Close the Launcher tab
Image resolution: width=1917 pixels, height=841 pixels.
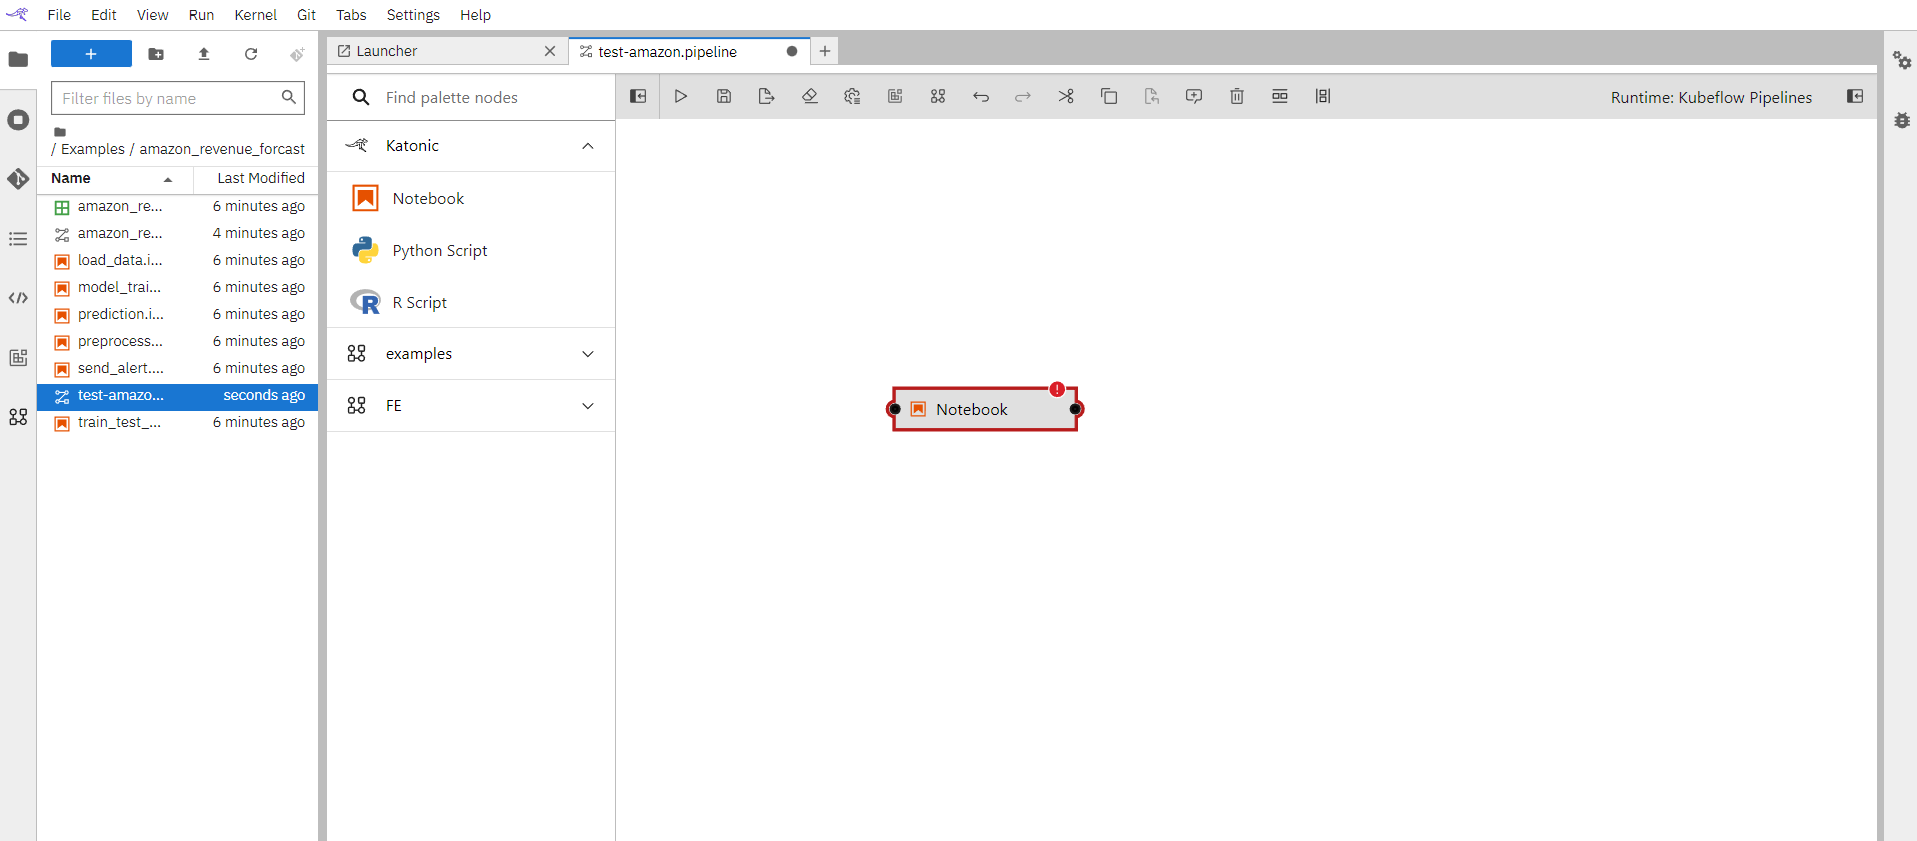pos(550,51)
